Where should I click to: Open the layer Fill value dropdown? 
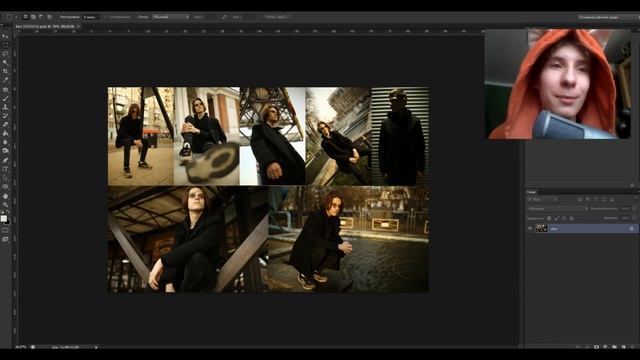[x=634, y=218]
